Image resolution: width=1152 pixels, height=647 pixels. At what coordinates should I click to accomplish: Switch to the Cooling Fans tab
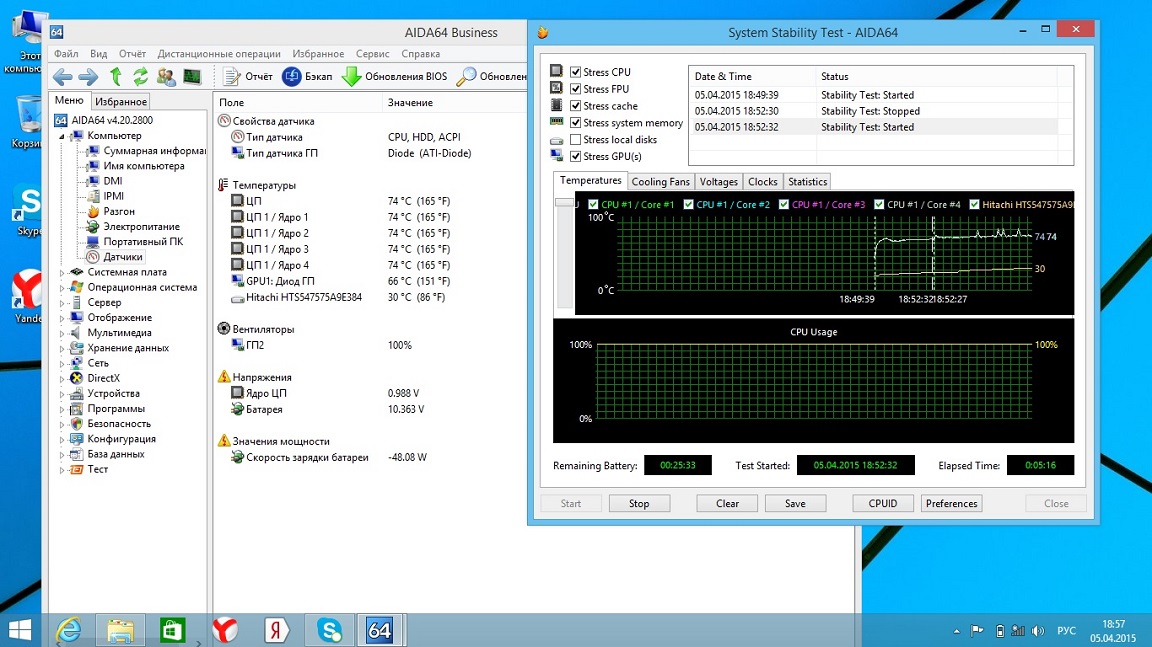[x=660, y=182]
